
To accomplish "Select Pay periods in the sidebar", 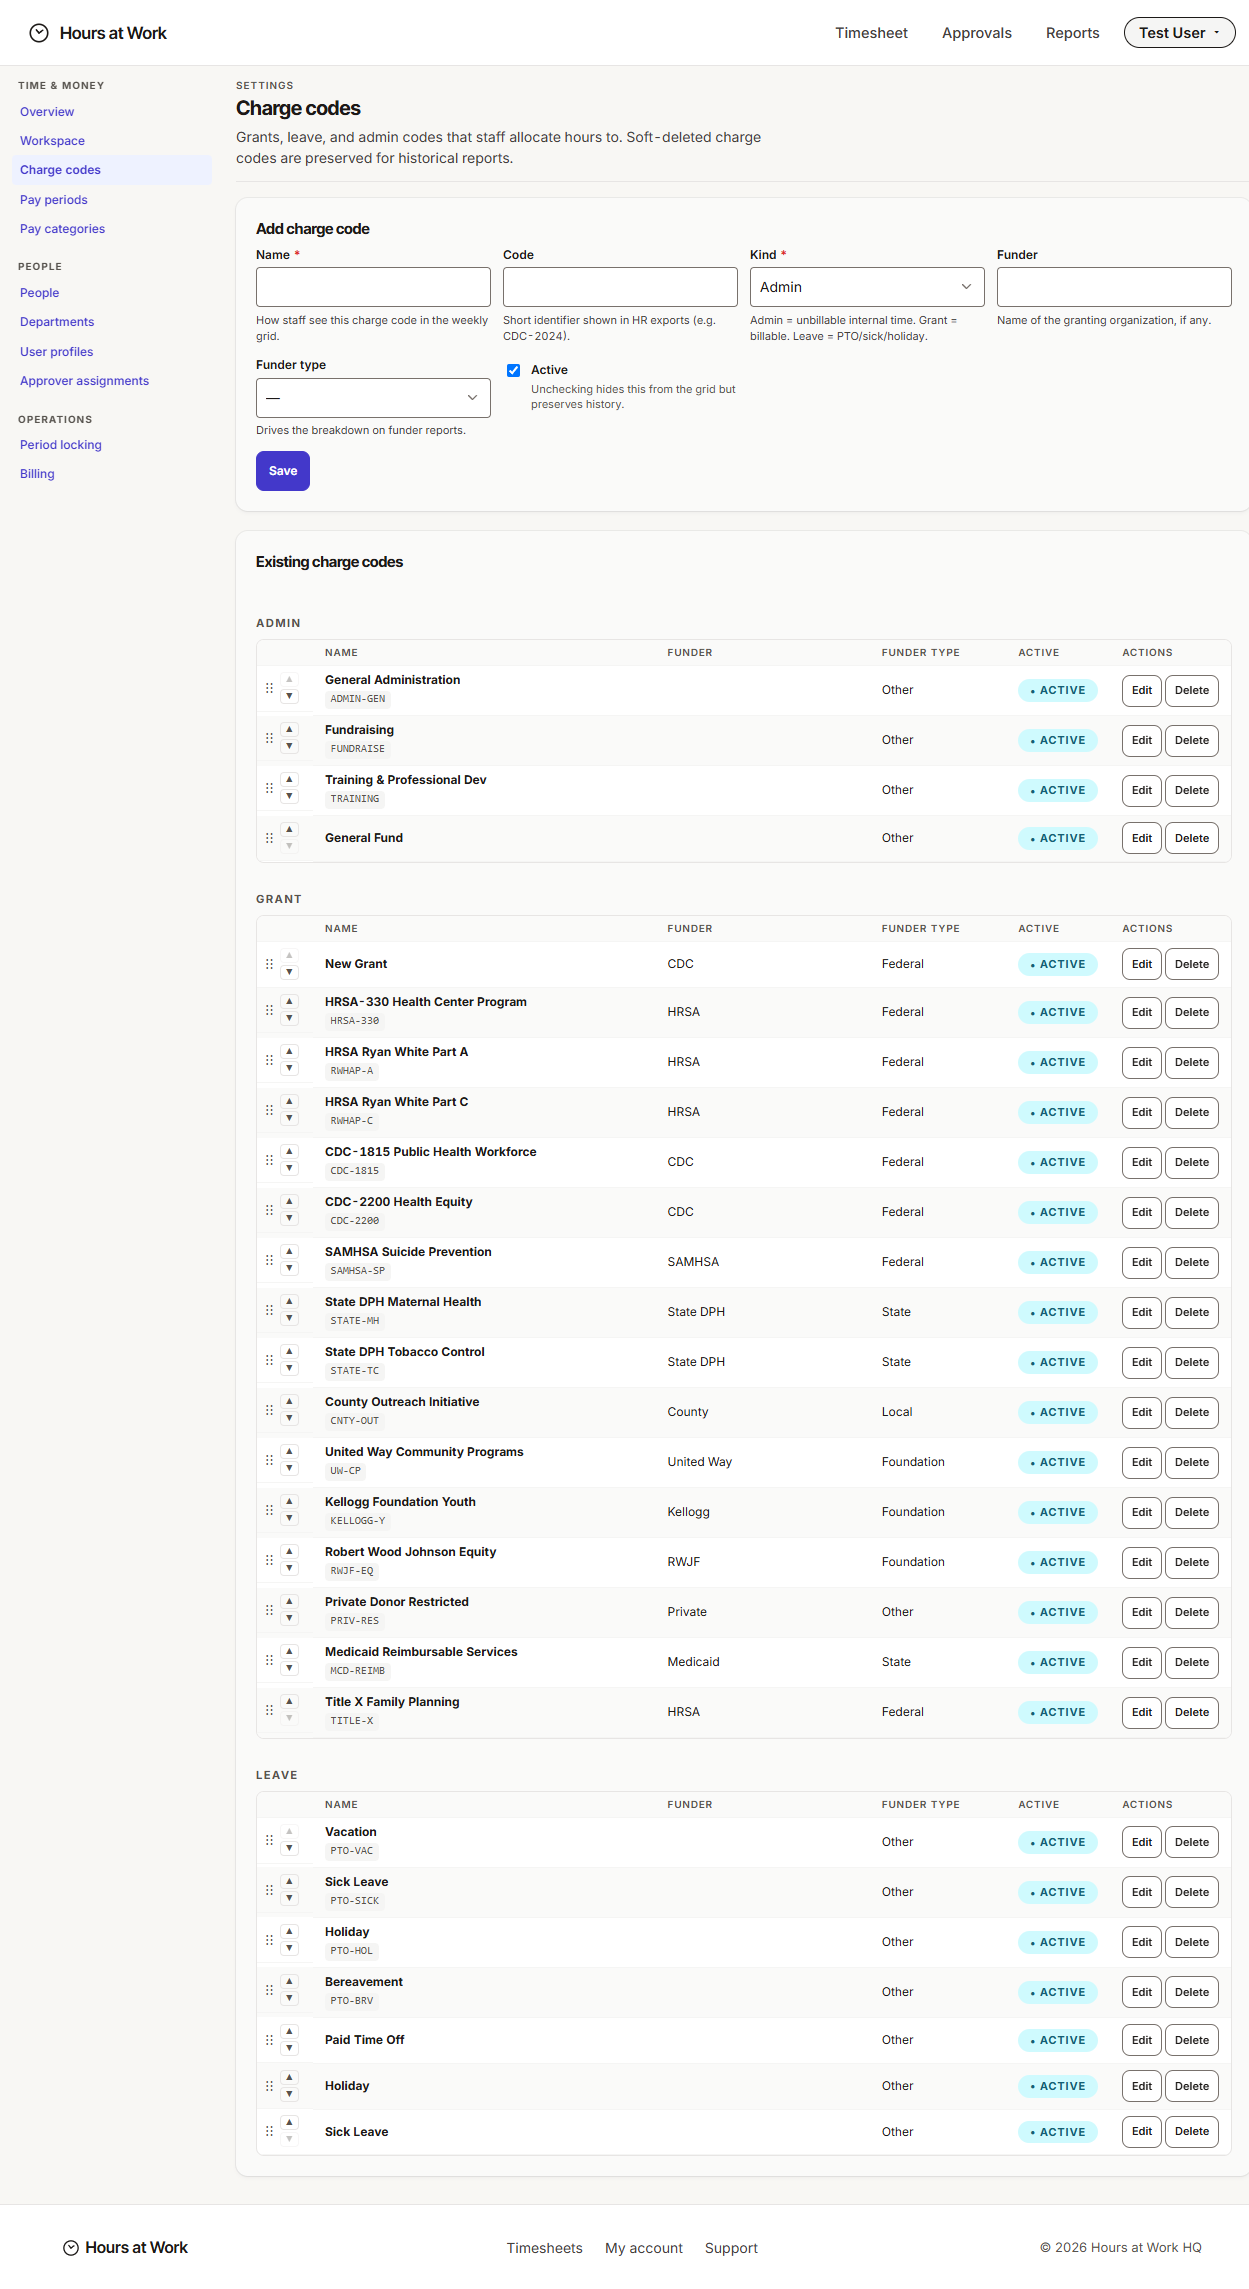I will [x=54, y=200].
